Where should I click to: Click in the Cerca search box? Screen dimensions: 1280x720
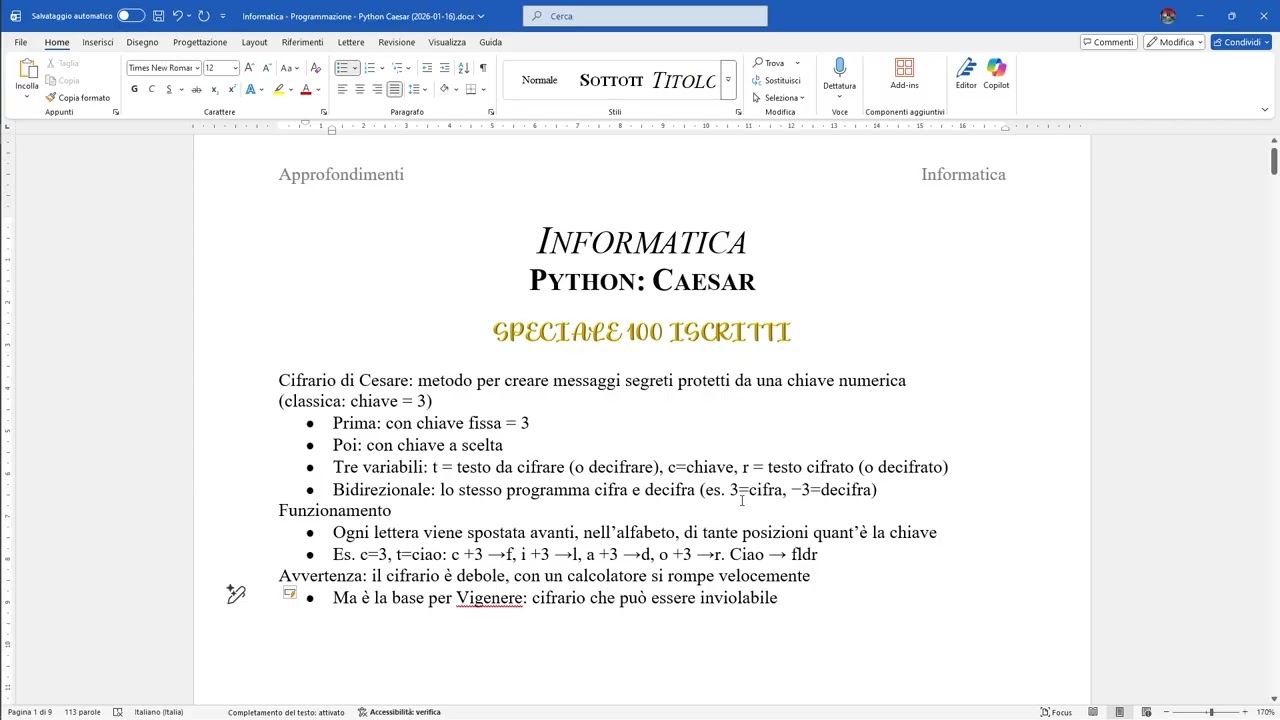(645, 16)
